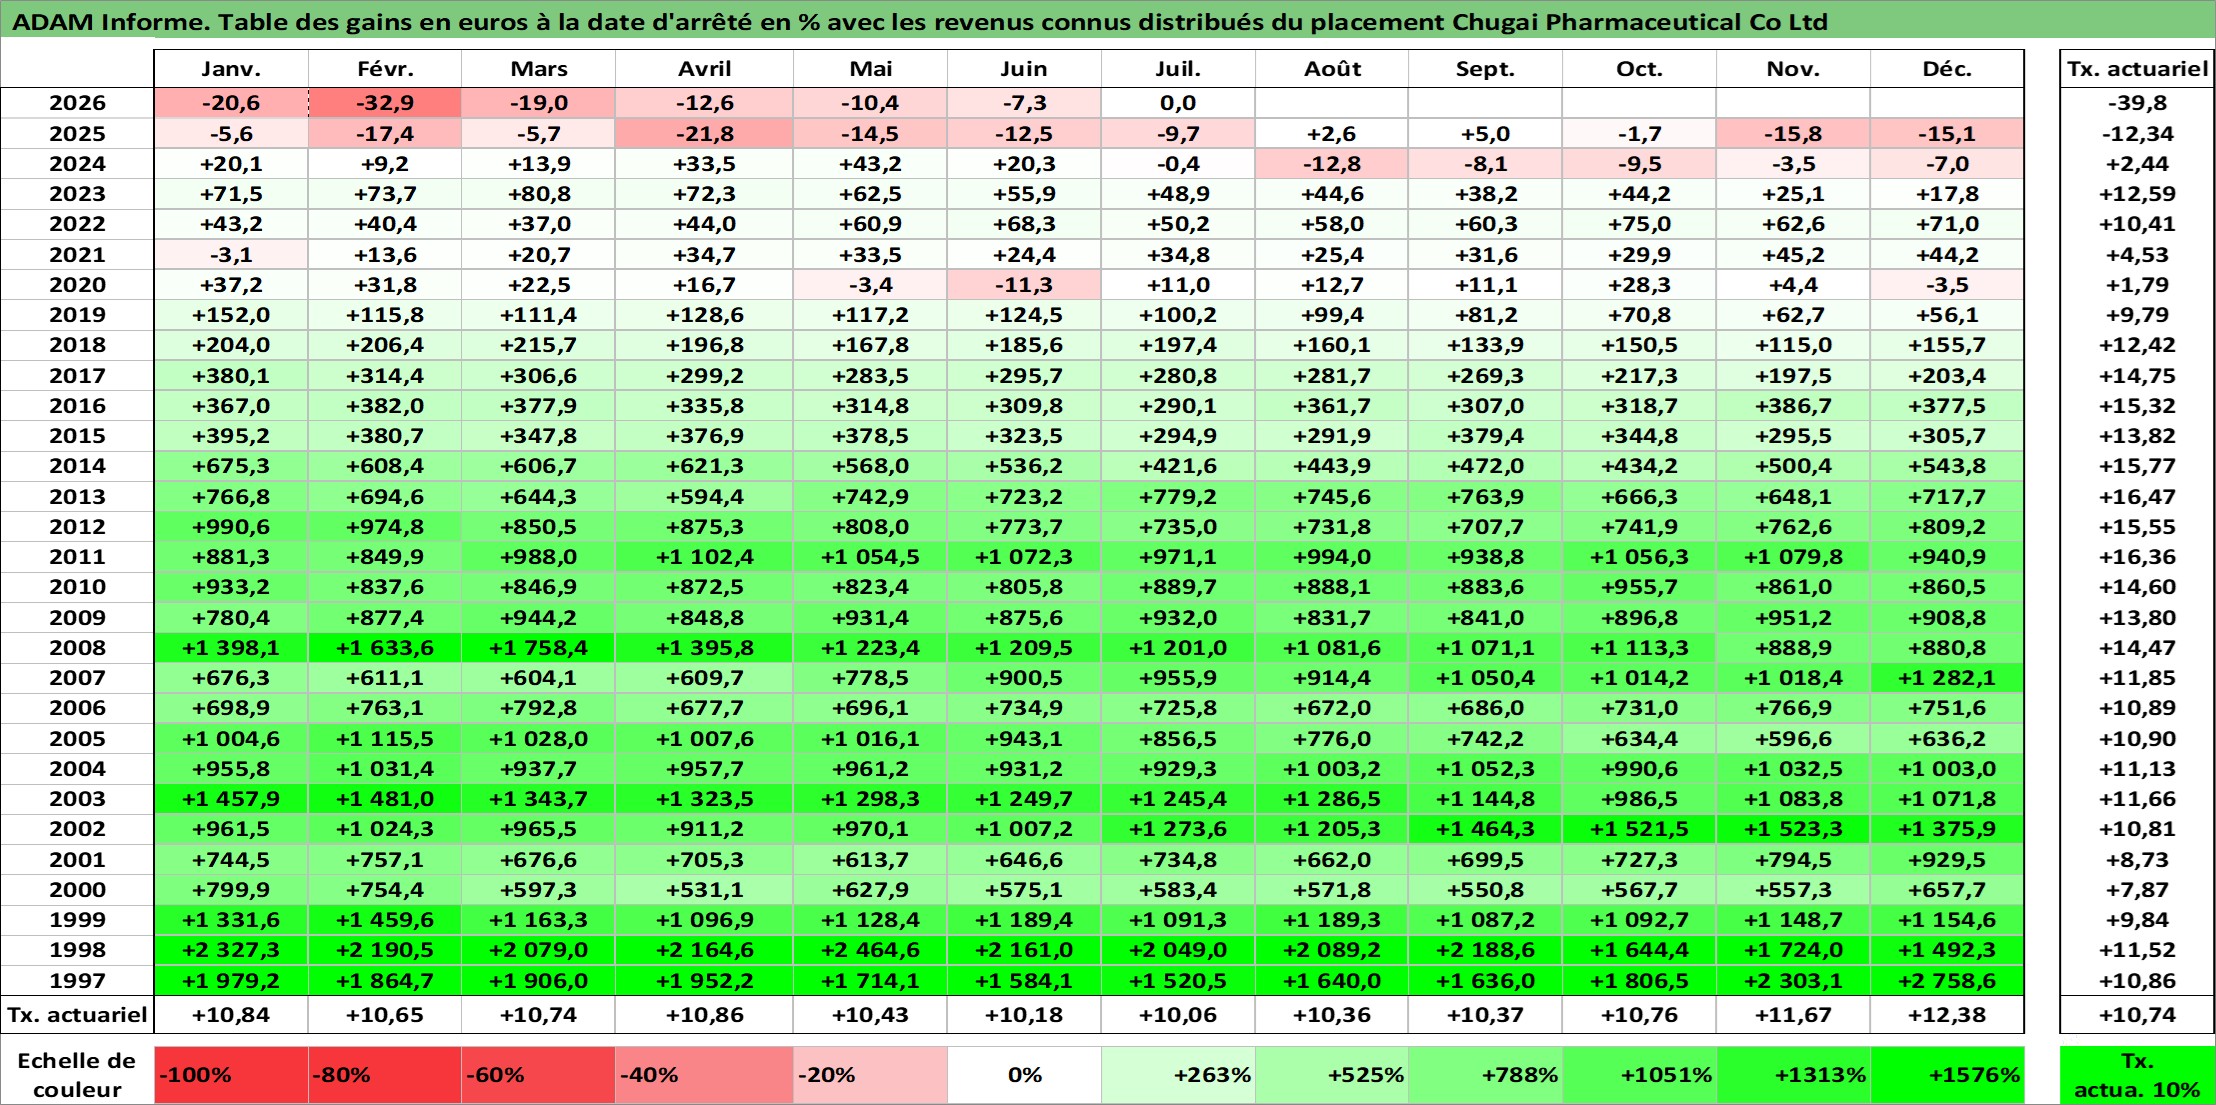Click the +12,38 Tx. actuariel cell under Déc.
The image size is (2216, 1105).
1947,1015
